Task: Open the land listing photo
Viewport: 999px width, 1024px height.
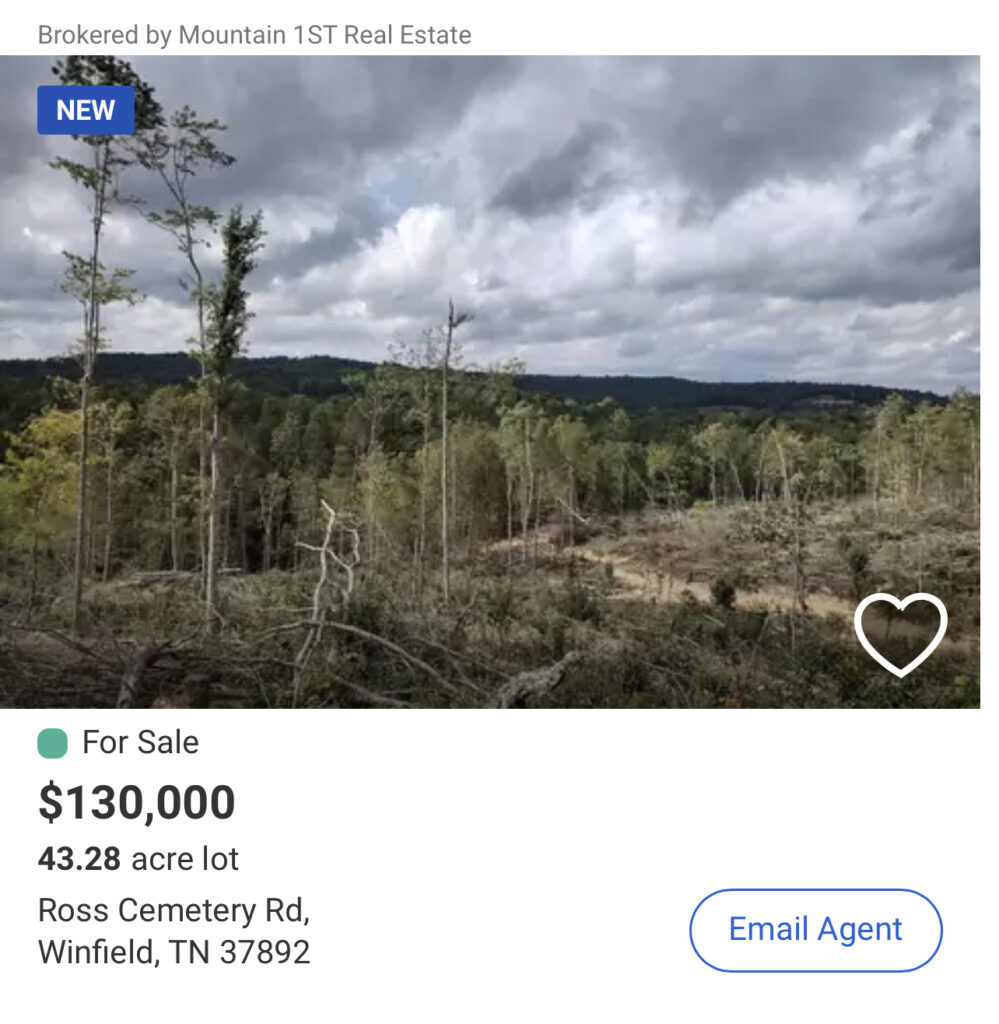Action: coord(490,420)
